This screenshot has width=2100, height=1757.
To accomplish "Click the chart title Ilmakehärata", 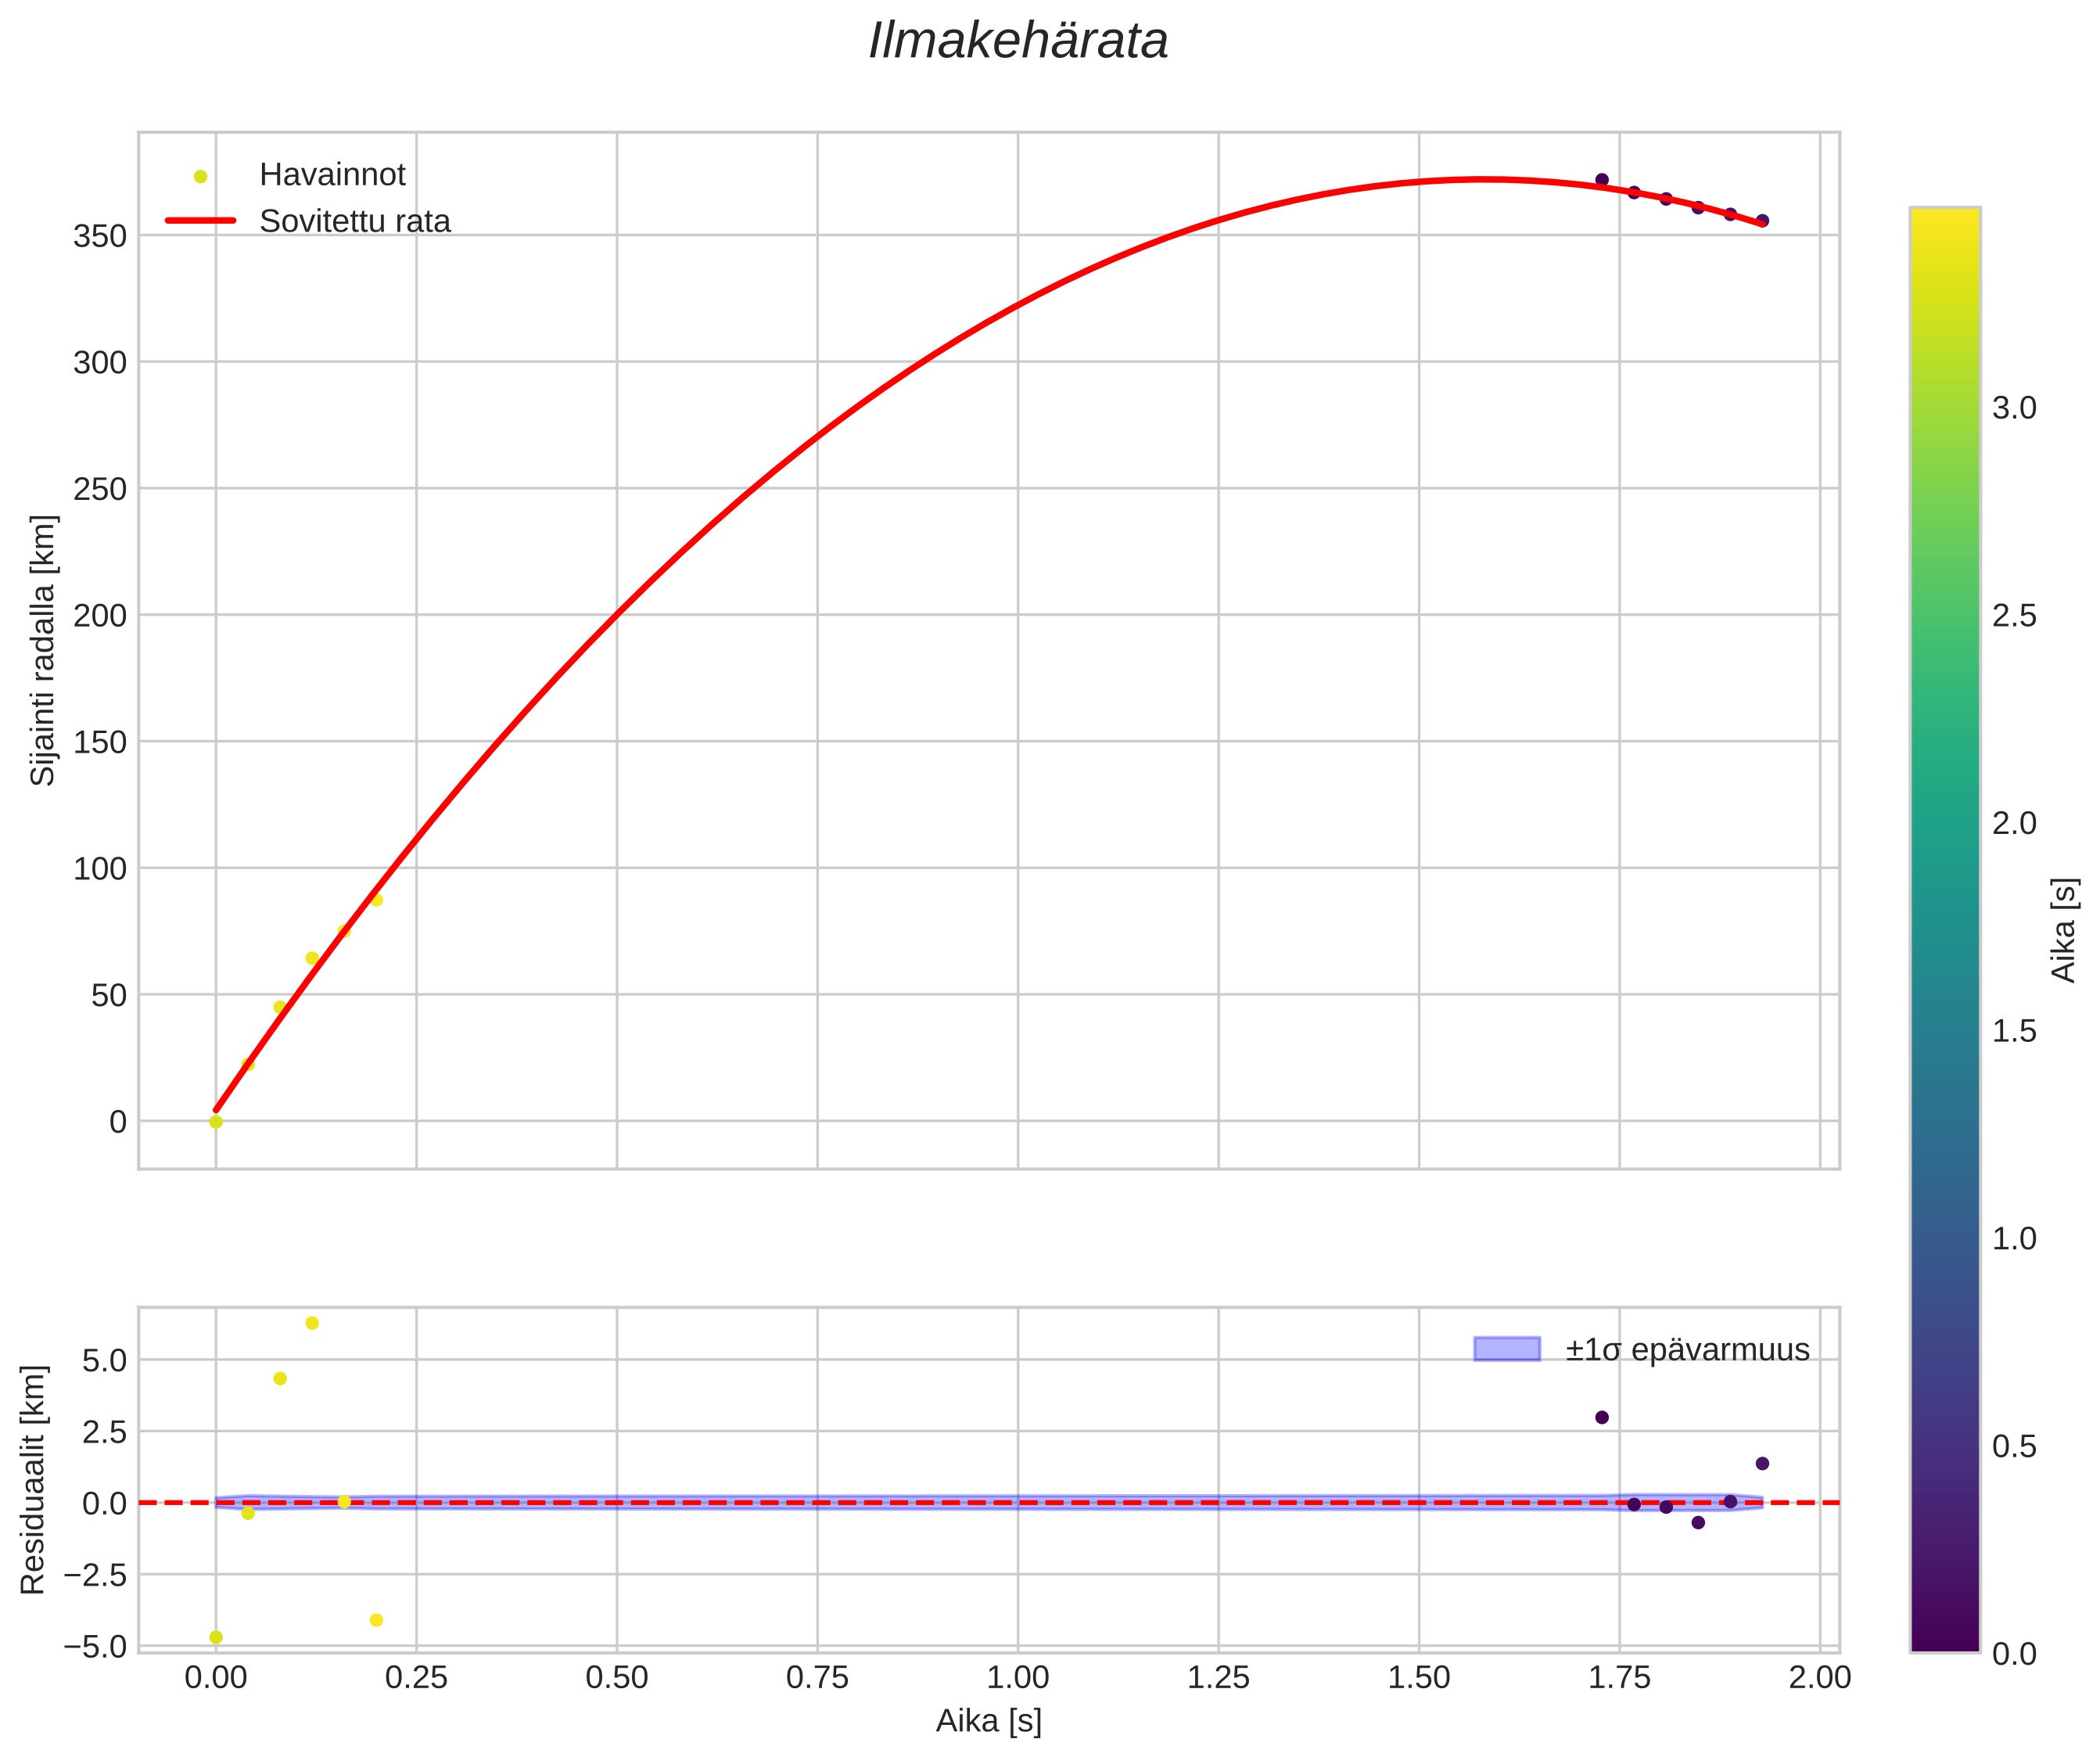I will coord(1018,42).
